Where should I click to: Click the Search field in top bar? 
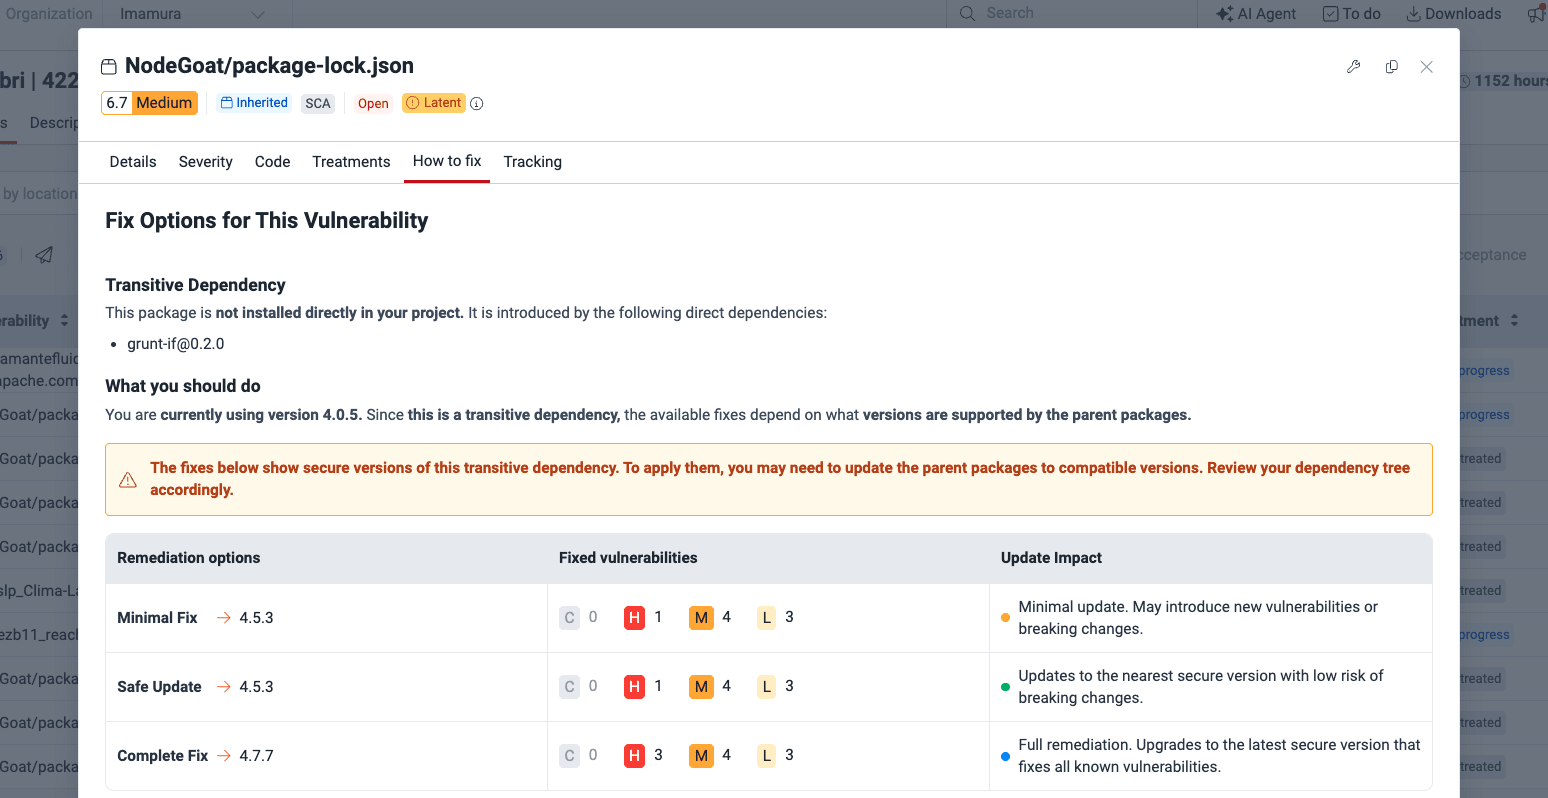pyautogui.click(x=1070, y=14)
